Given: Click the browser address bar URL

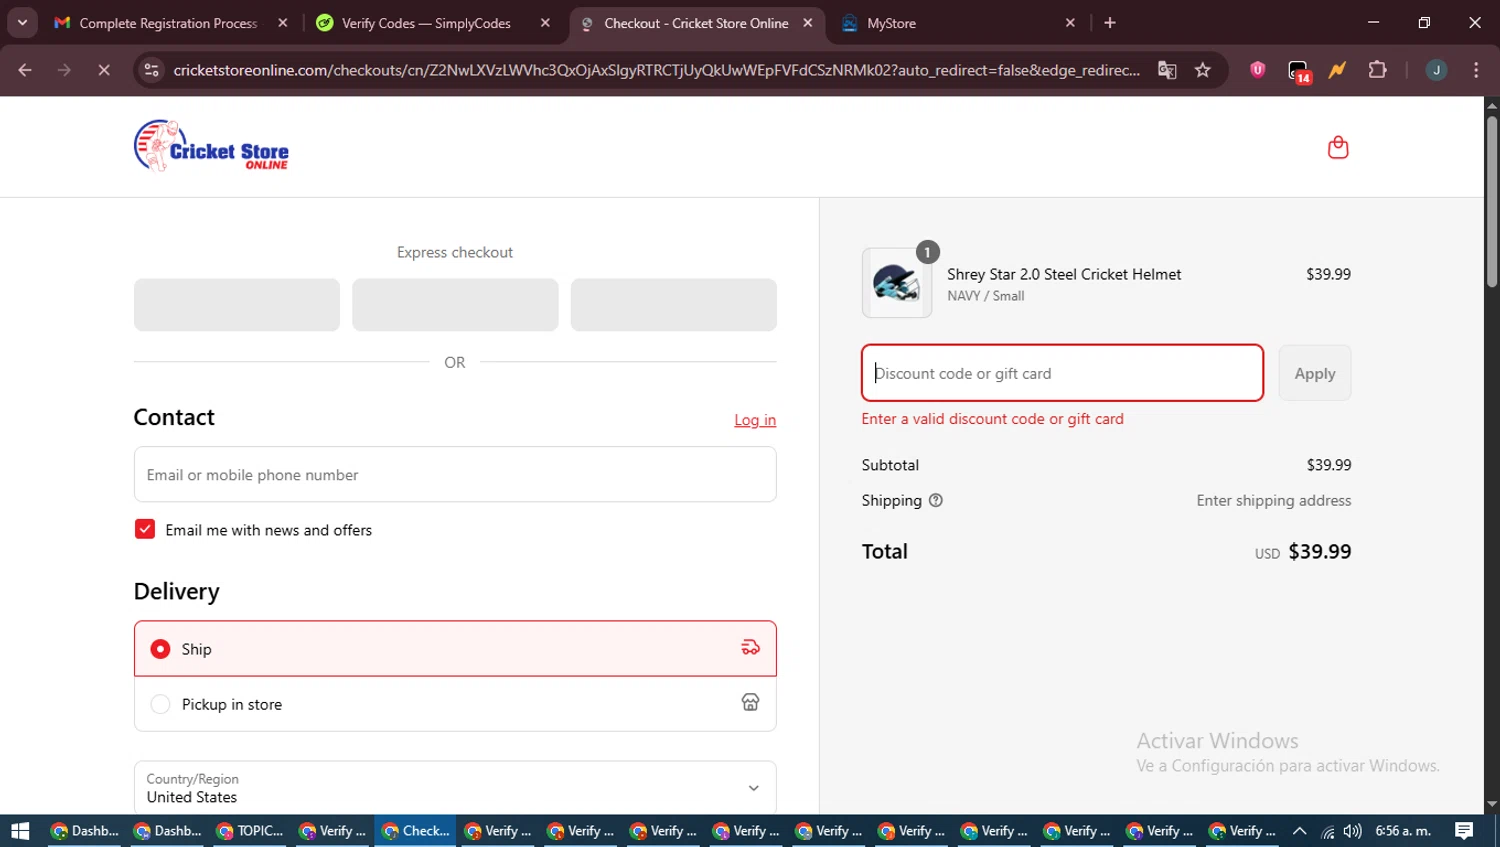Looking at the screenshot, I should click(656, 70).
